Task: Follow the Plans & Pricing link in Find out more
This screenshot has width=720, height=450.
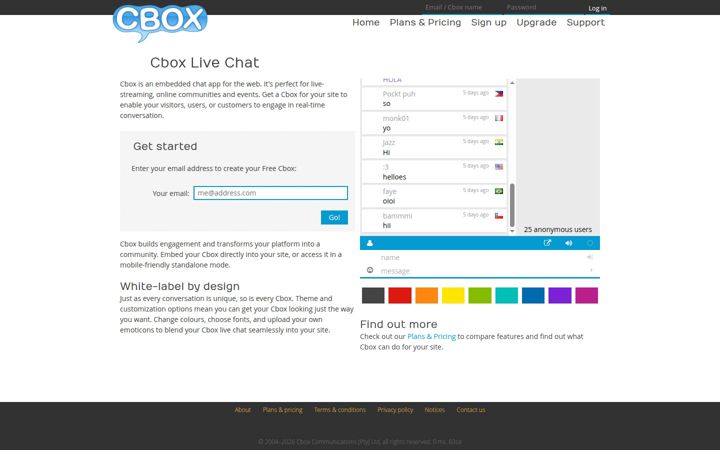Action: coord(431,336)
